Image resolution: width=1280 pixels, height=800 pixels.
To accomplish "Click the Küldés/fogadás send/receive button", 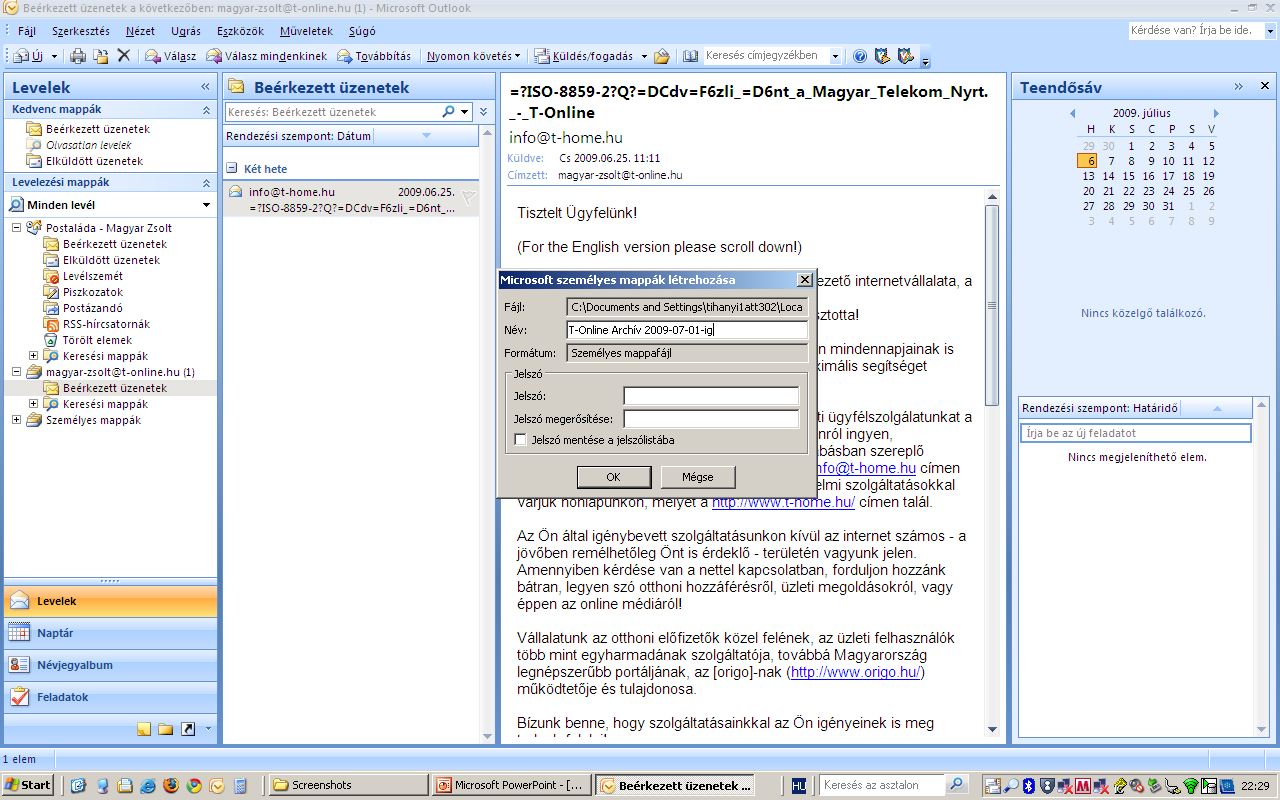I will point(585,56).
